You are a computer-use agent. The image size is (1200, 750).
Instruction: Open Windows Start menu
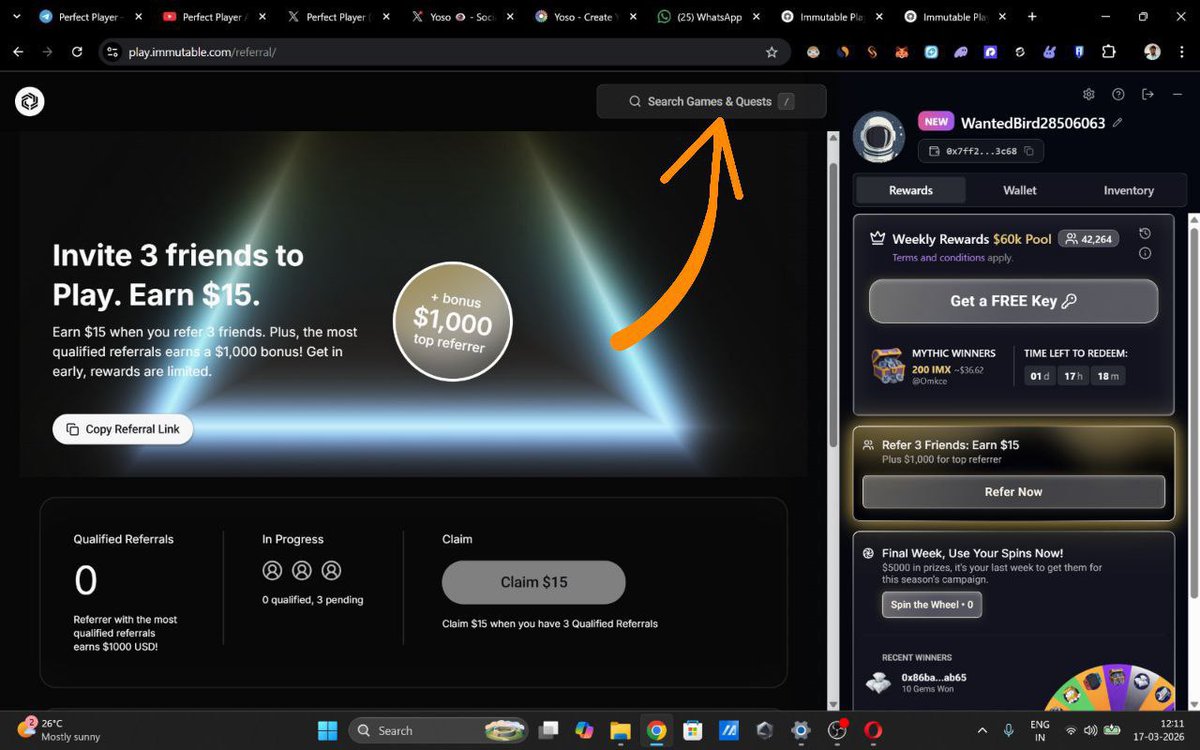328,730
